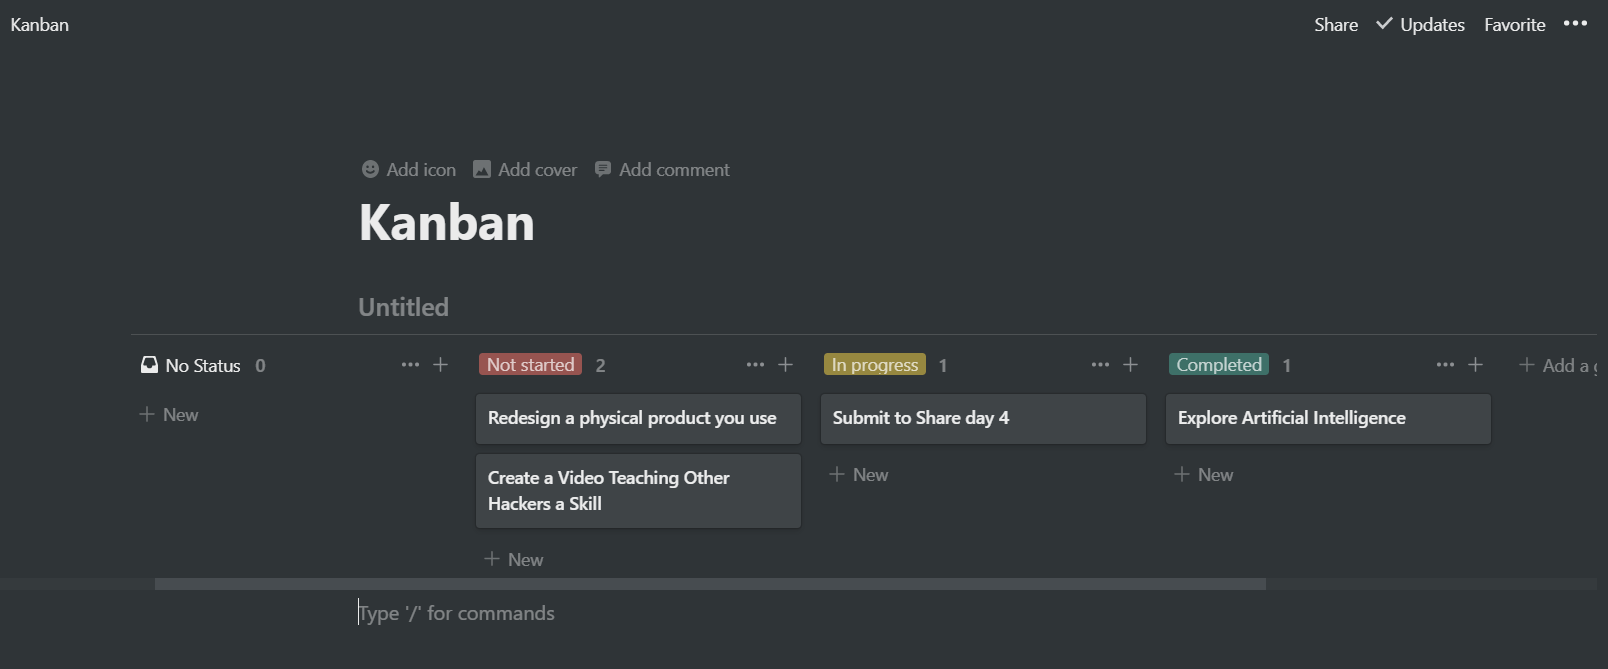Click Kanban in the breadcrumb bar

pyautogui.click(x=39, y=24)
